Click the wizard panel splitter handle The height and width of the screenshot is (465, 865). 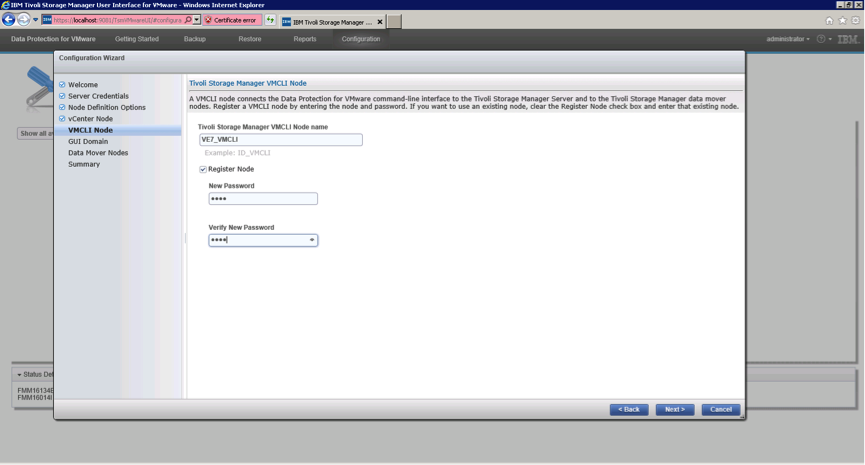[185, 238]
